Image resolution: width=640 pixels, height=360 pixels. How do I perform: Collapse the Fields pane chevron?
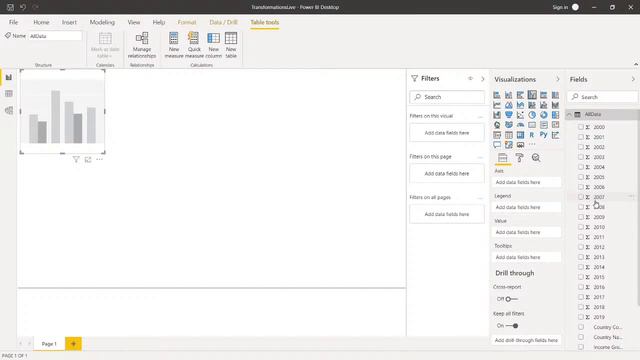coord(633,79)
